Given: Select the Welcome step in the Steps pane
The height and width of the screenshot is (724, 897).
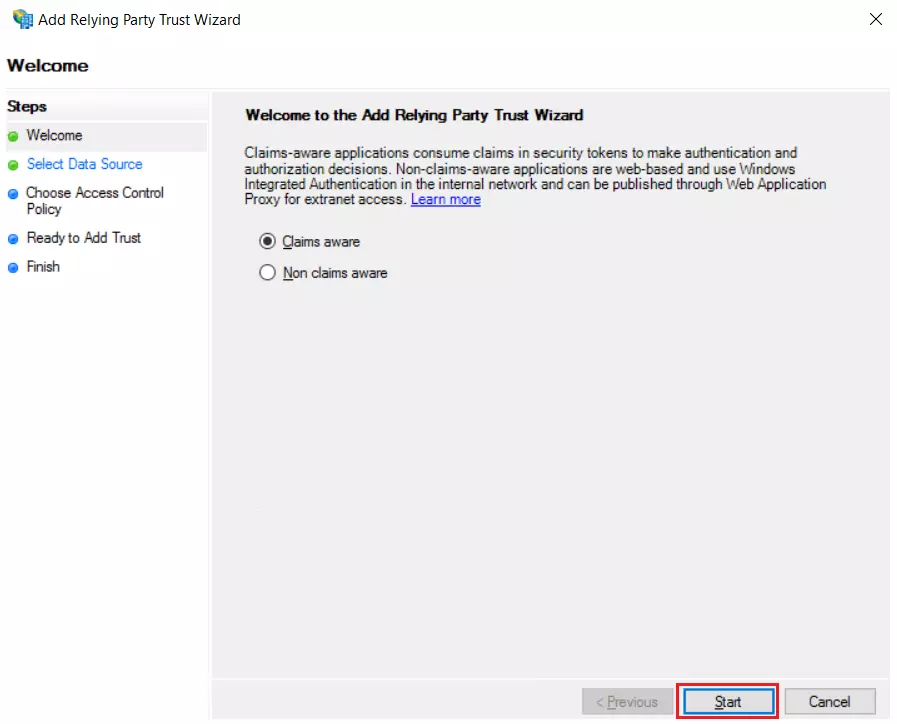Looking at the screenshot, I should [55, 135].
